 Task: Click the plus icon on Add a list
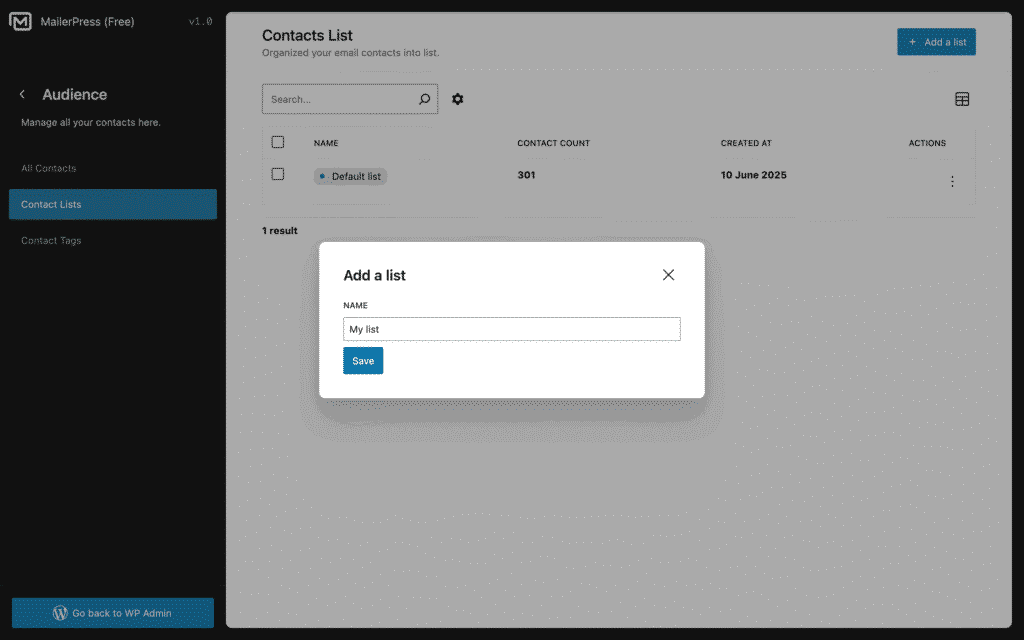912,42
